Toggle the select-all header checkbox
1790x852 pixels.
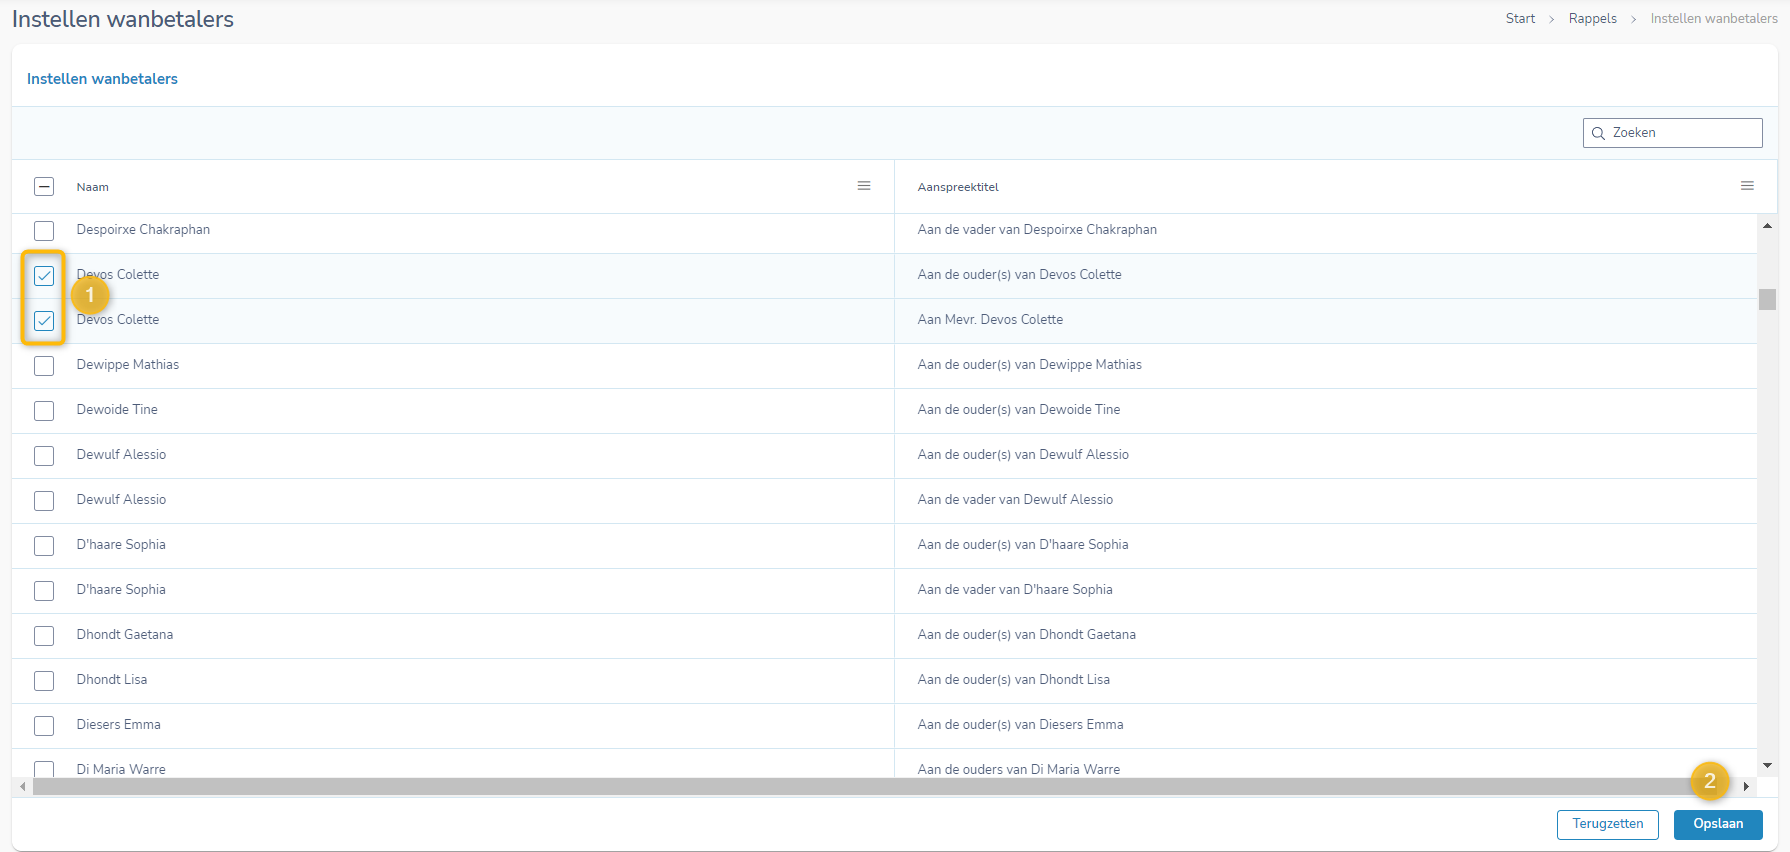[x=44, y=187]
